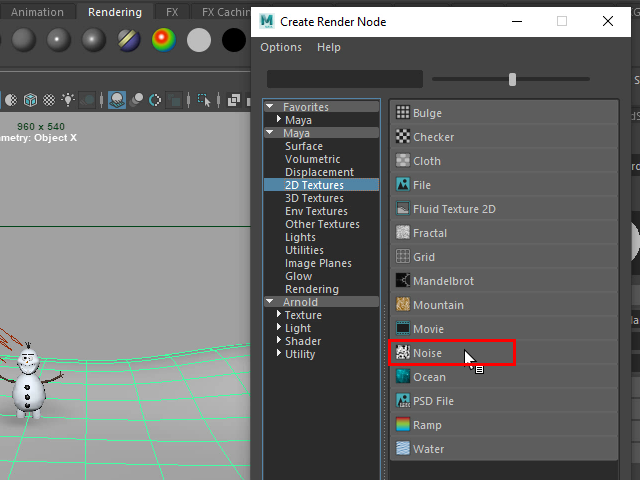Click the rainbow-colored ramp shader shelf icon
This screenshot has height=480, width=640.
coord(163,40)
